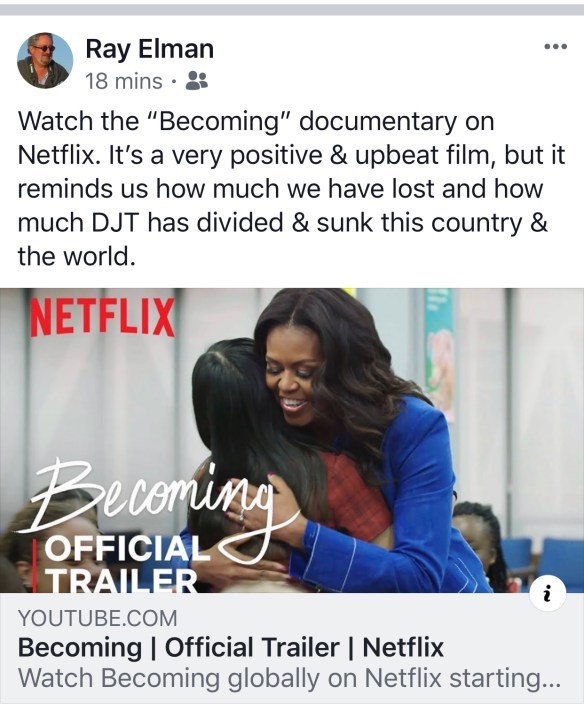Click the phrase the world. in post
This screenshot has width=584, height=718.
click(76, 256)
